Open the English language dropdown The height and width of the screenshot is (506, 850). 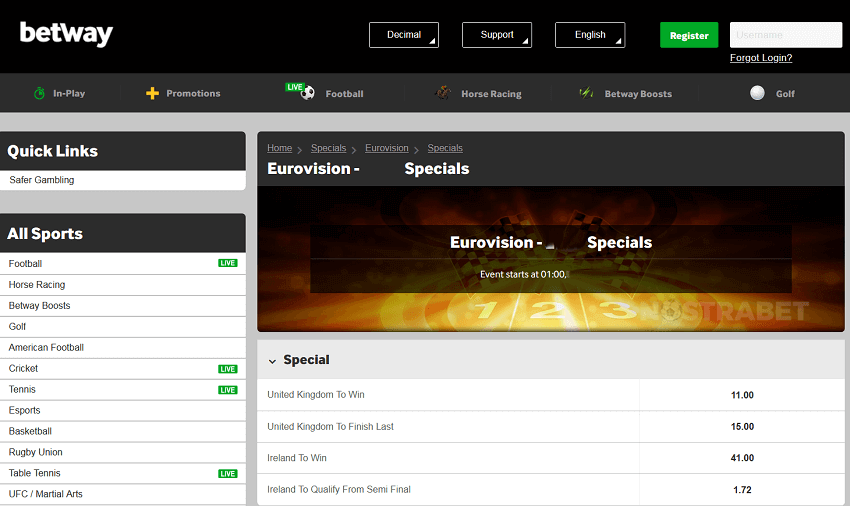[x=590, y=35]
